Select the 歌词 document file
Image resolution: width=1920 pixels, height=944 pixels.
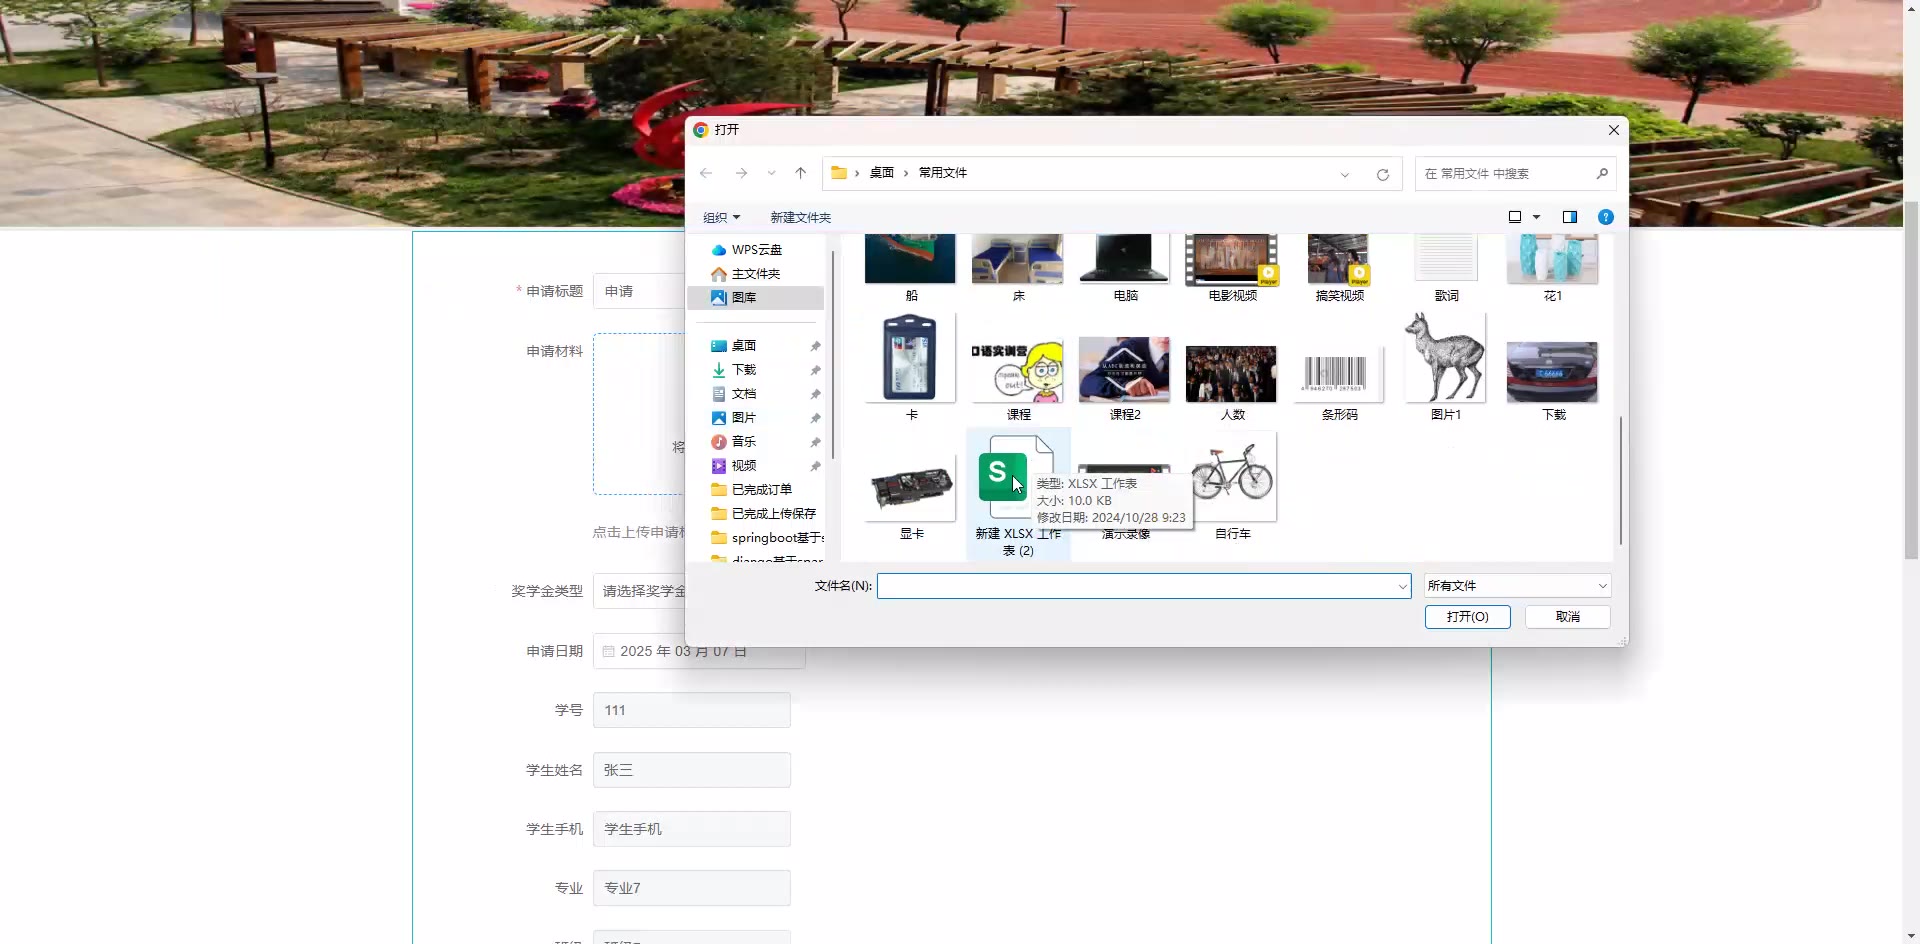click(1446, 268)
